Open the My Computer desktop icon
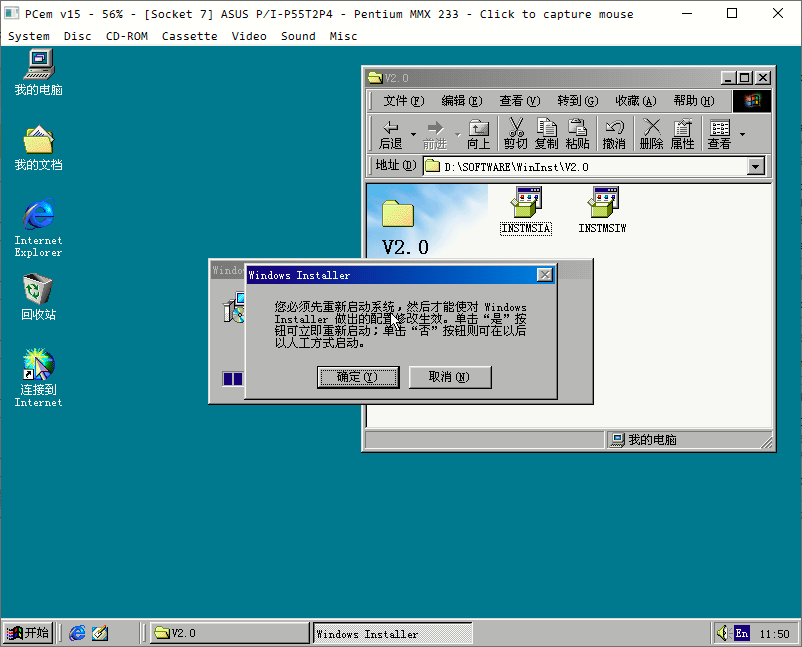 (x=38, y=72)
